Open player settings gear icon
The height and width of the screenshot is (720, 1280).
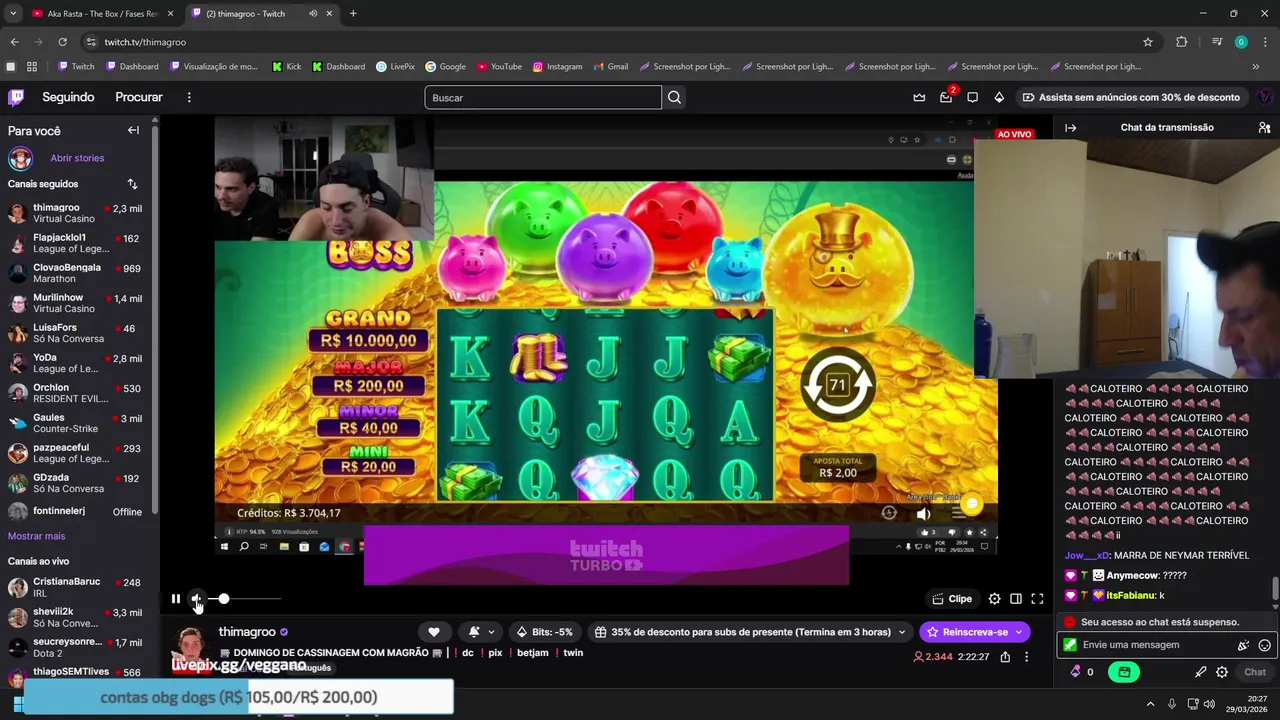click(994, 599)
